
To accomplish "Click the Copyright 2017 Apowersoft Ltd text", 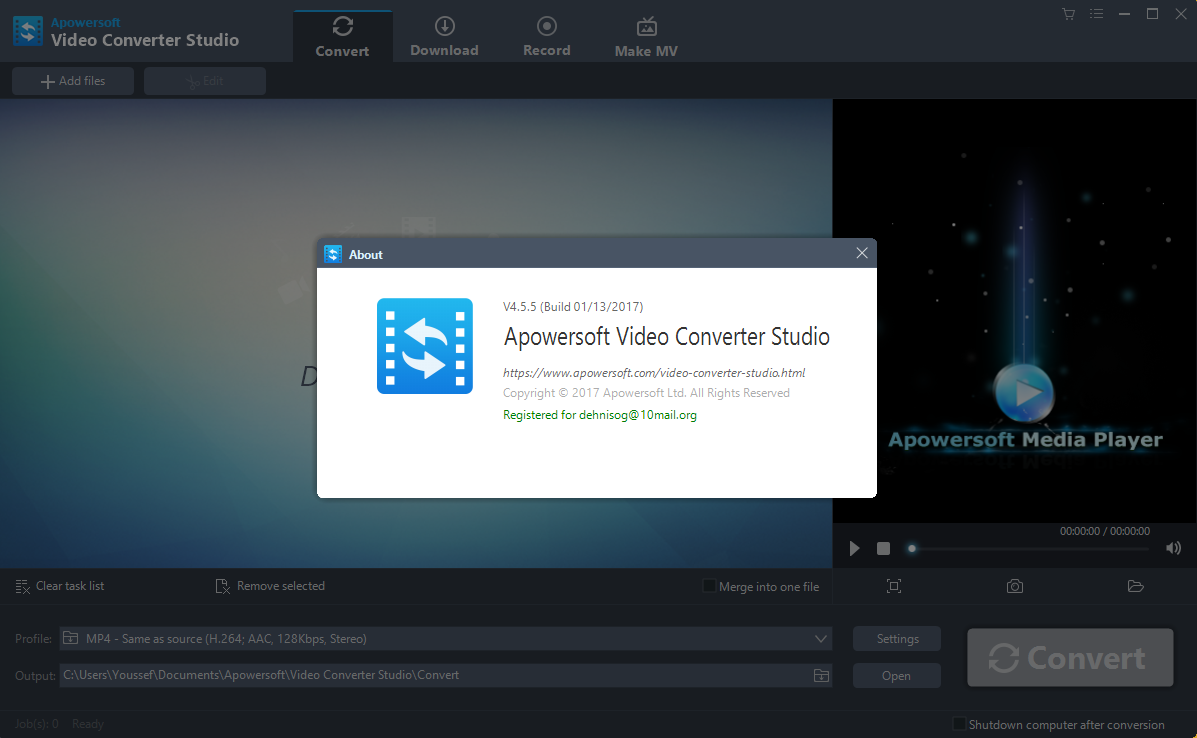I will [x=646, y=393].
